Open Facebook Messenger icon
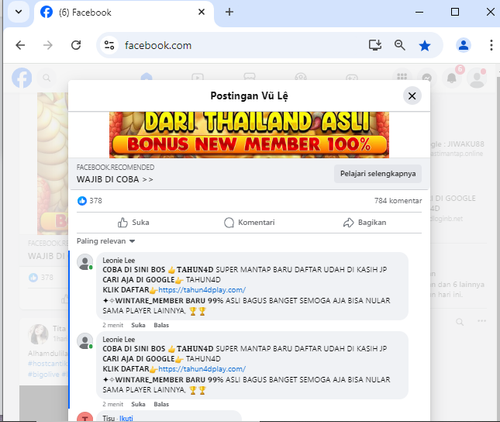 (427, 78)
